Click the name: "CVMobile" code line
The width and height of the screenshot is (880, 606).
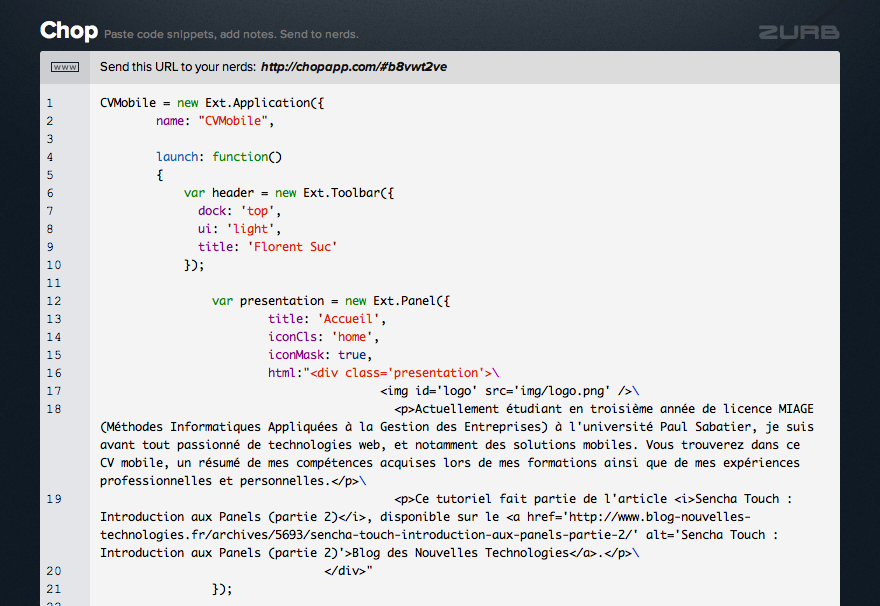pos(215,121)
